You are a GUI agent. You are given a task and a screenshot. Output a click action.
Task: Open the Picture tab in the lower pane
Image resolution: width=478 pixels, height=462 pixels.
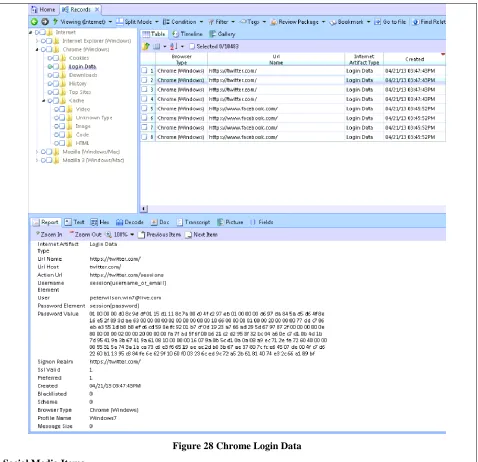[230, 222]
